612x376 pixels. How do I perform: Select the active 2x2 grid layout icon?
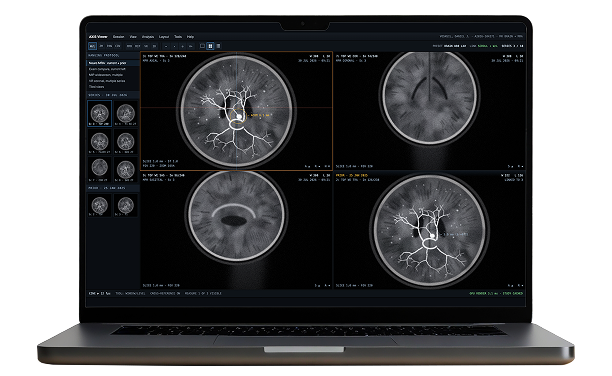coord(210,46)
